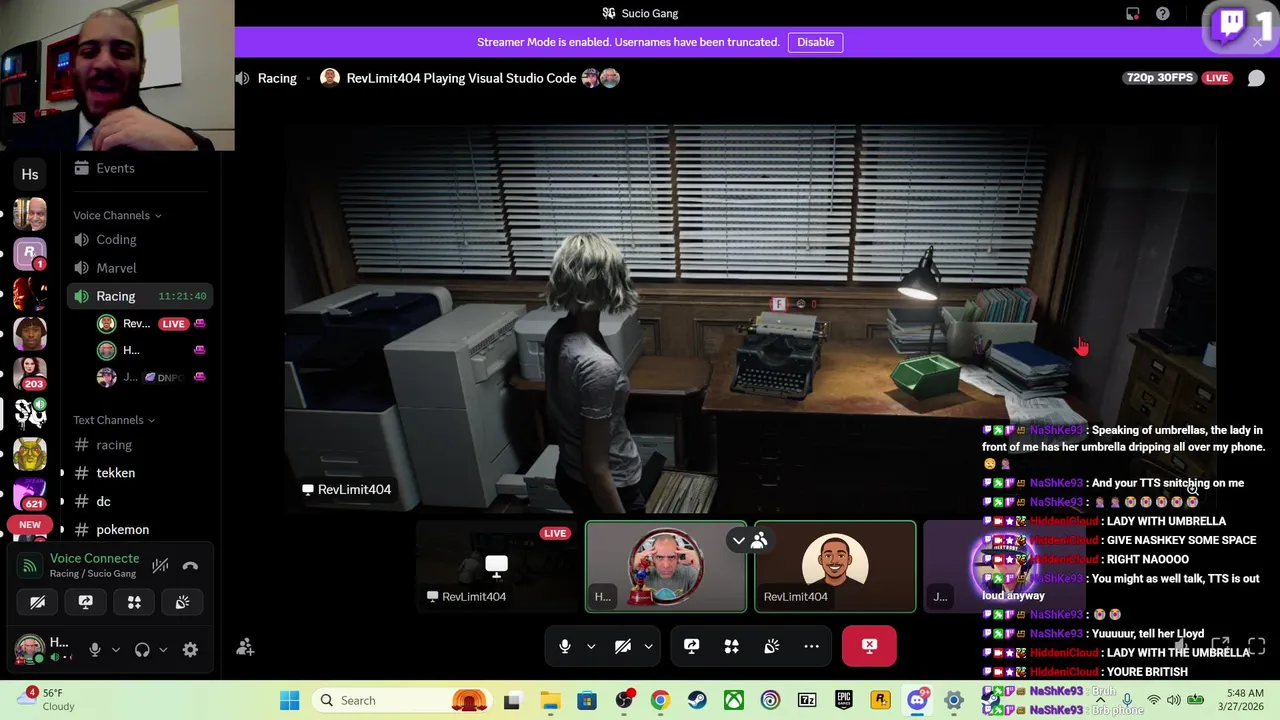1280x720 pixels.
Task: Open 7-Zip from the taskbar
Action: pos(807,700)
